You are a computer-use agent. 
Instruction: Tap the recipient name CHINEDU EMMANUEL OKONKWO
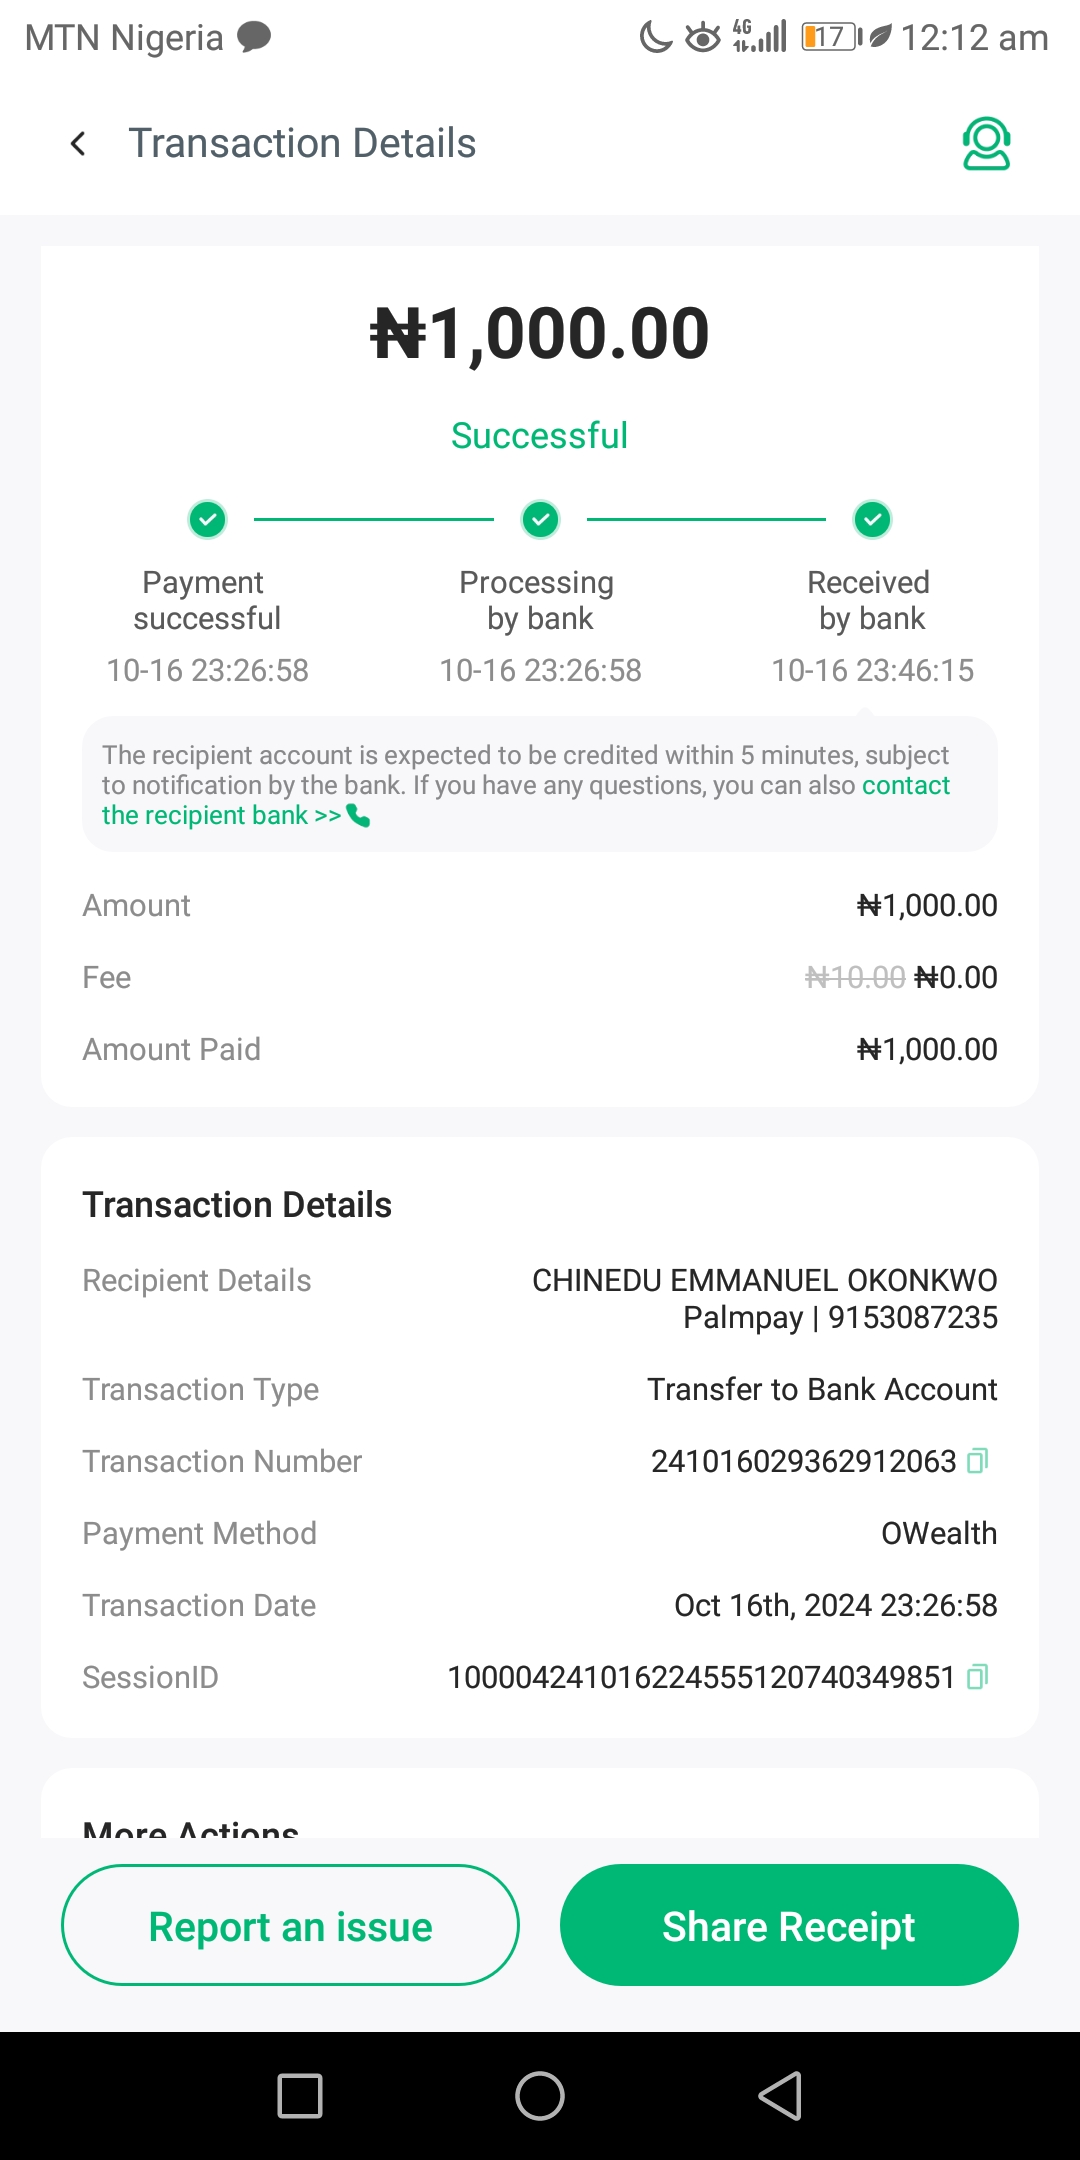[x=764, y=1280]
